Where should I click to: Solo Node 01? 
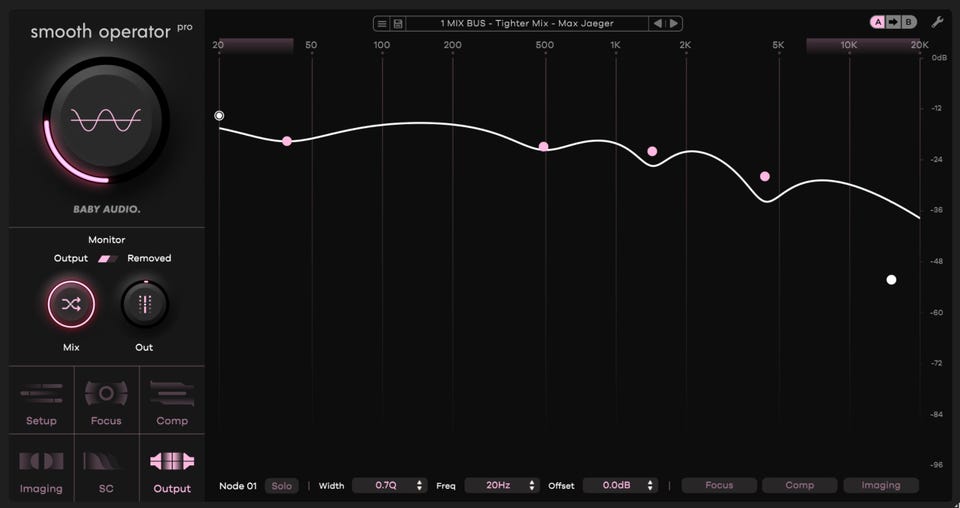282,486
